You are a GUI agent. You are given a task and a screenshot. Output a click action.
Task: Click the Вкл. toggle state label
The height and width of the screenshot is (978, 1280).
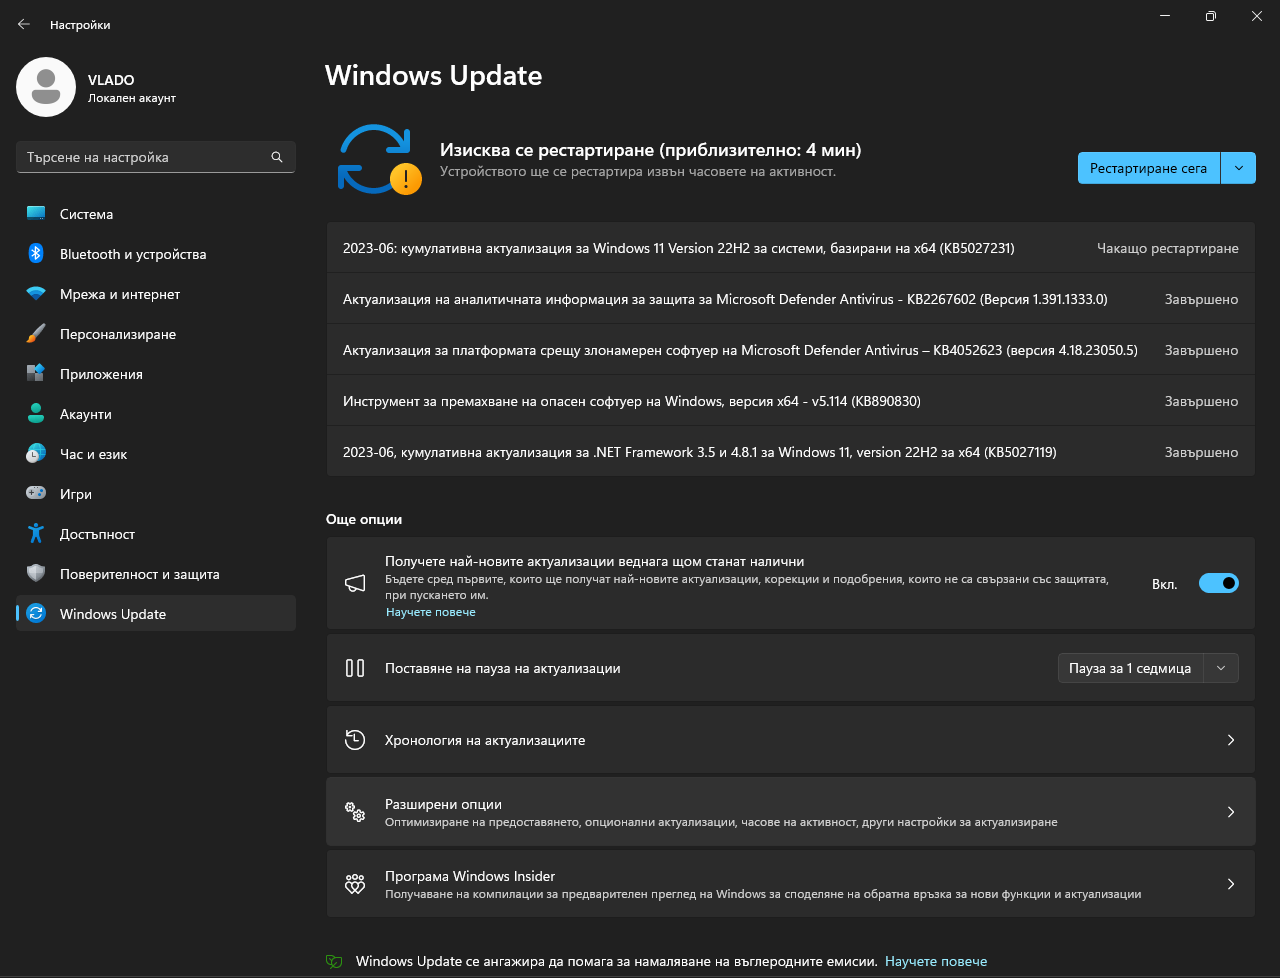(1165, 584)
